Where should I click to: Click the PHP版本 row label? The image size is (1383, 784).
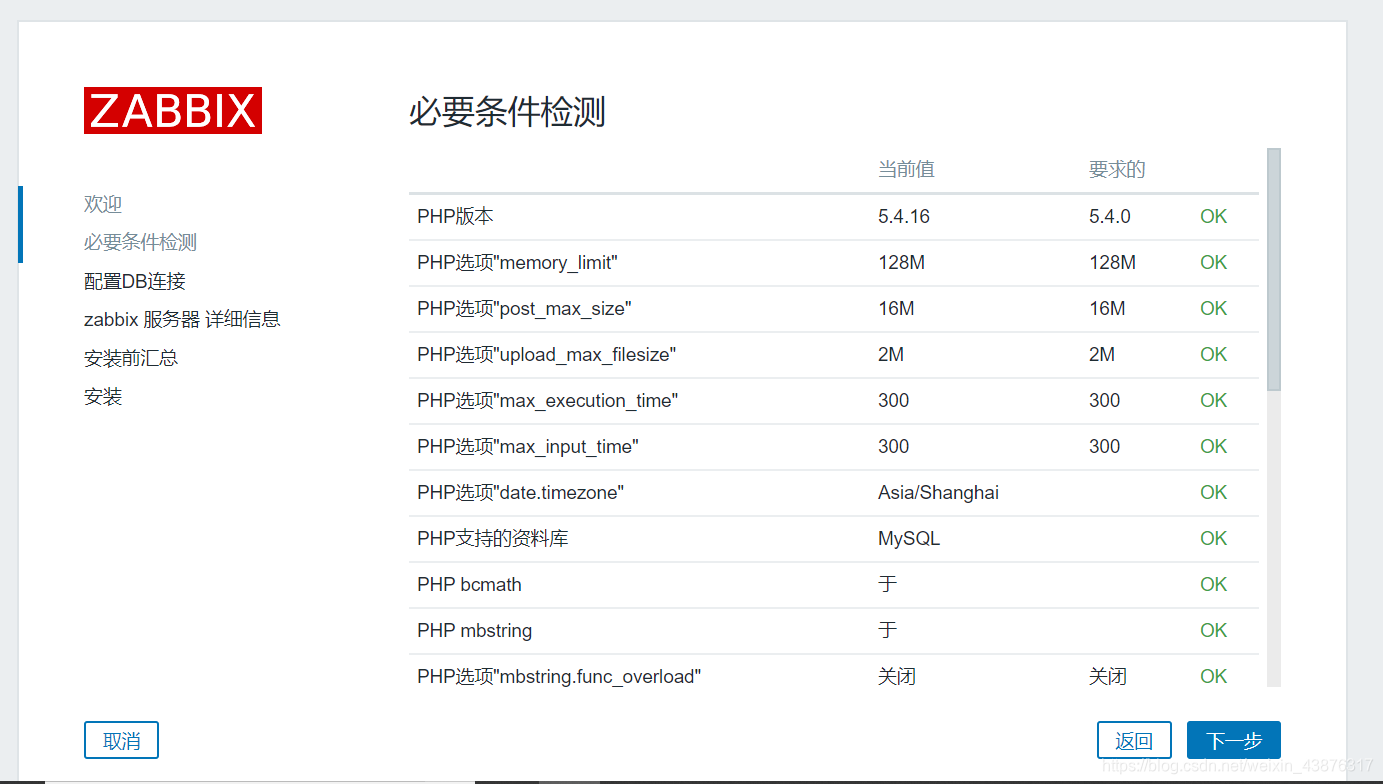click(455, 216)
